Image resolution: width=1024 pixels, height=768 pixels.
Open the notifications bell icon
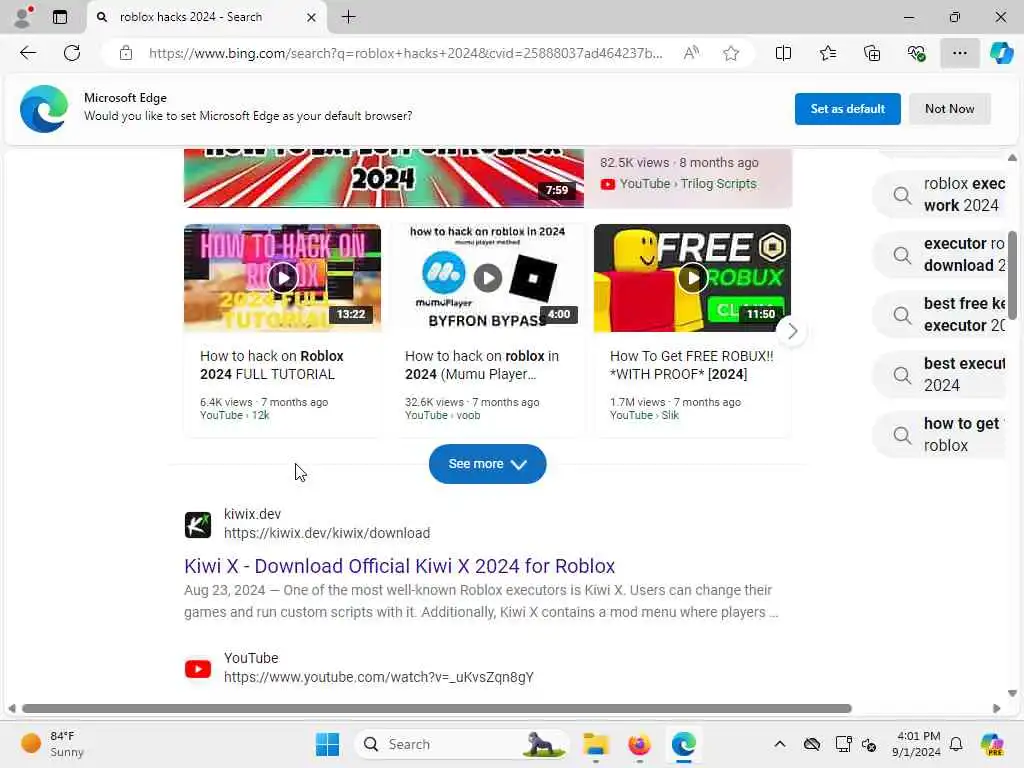click(956, 744)
